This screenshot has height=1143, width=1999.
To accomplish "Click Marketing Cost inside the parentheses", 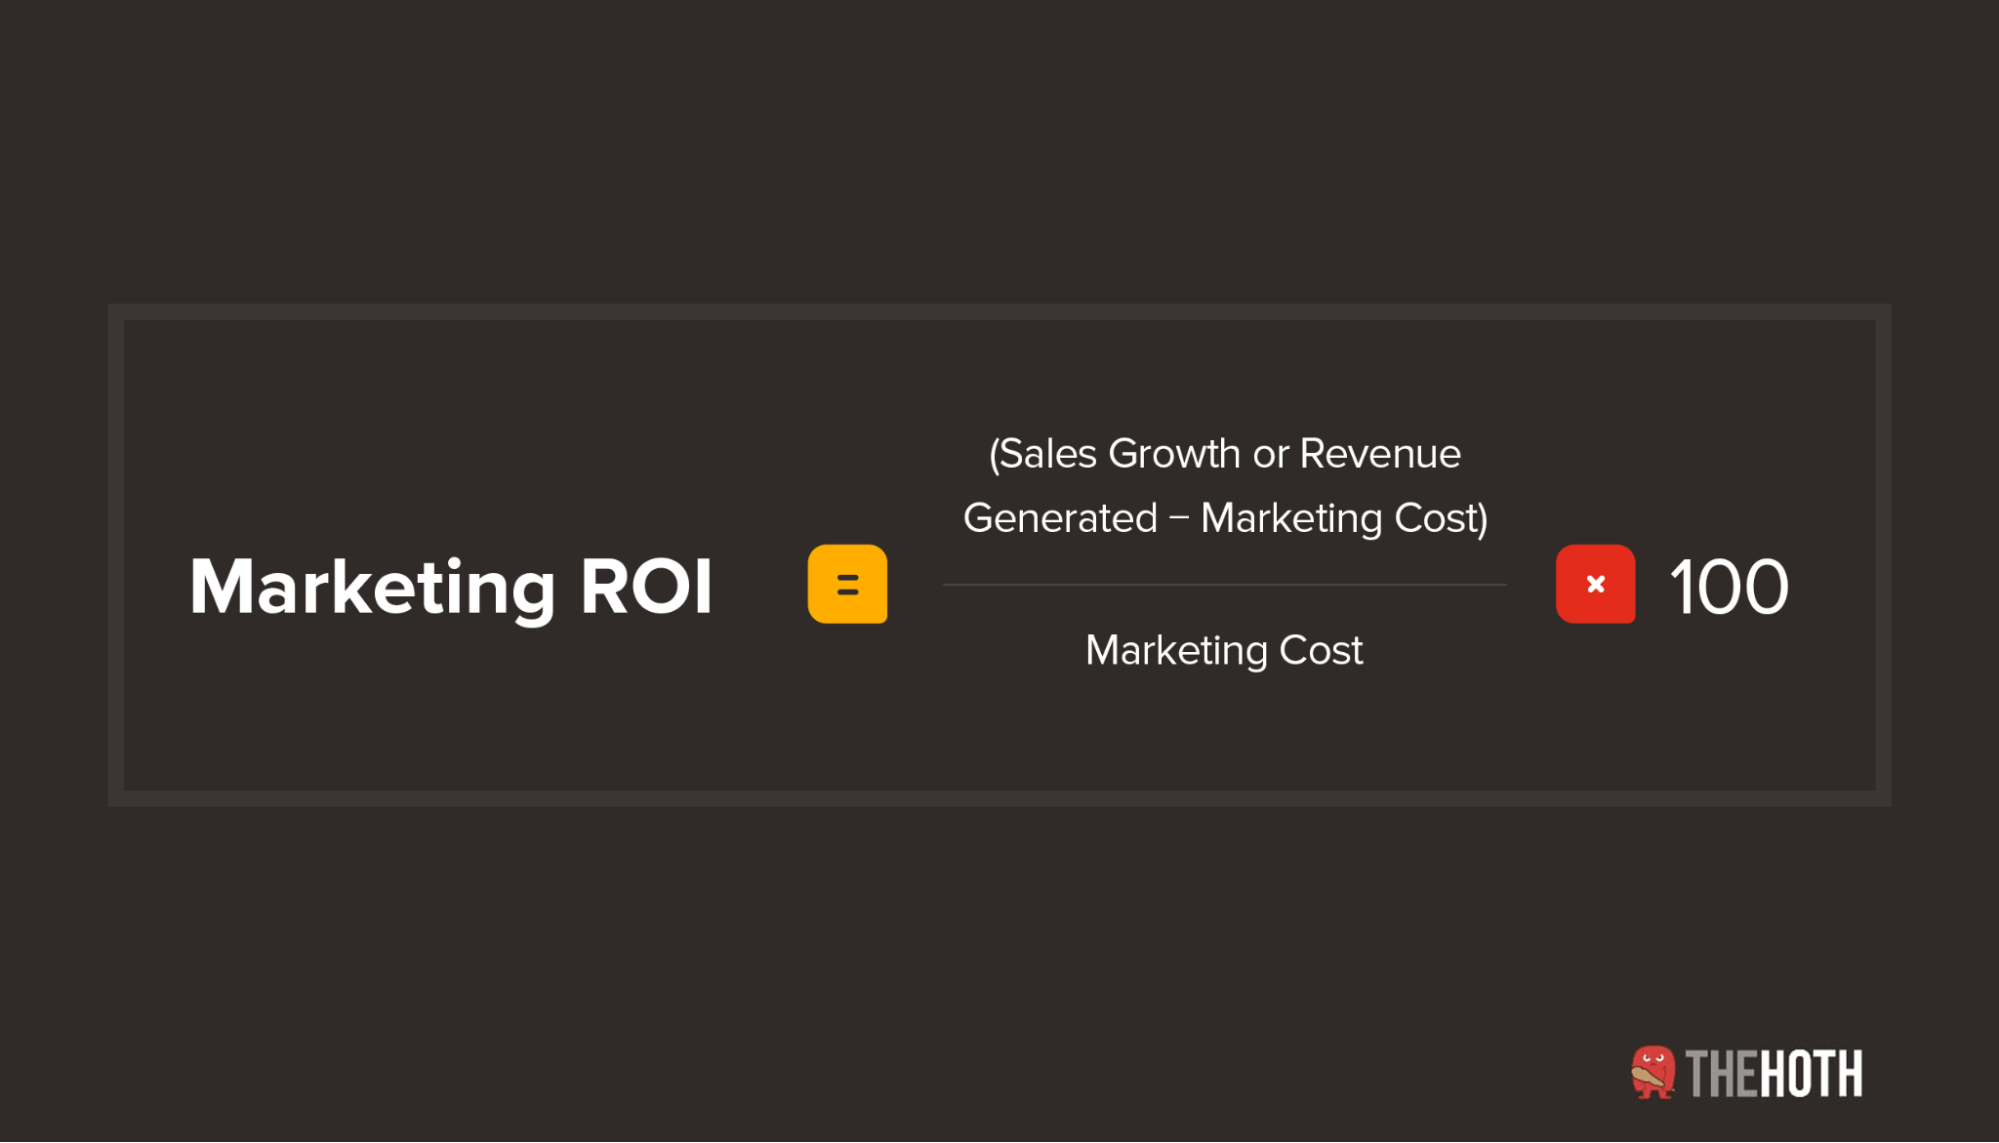I will coord(1338,519).
